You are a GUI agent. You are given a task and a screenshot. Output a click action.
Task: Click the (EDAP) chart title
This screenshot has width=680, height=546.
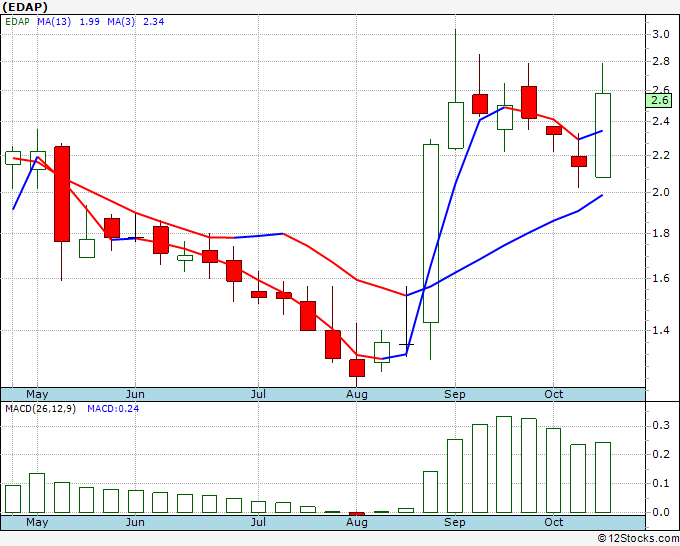pyautogui.click(x=25, y=7)
